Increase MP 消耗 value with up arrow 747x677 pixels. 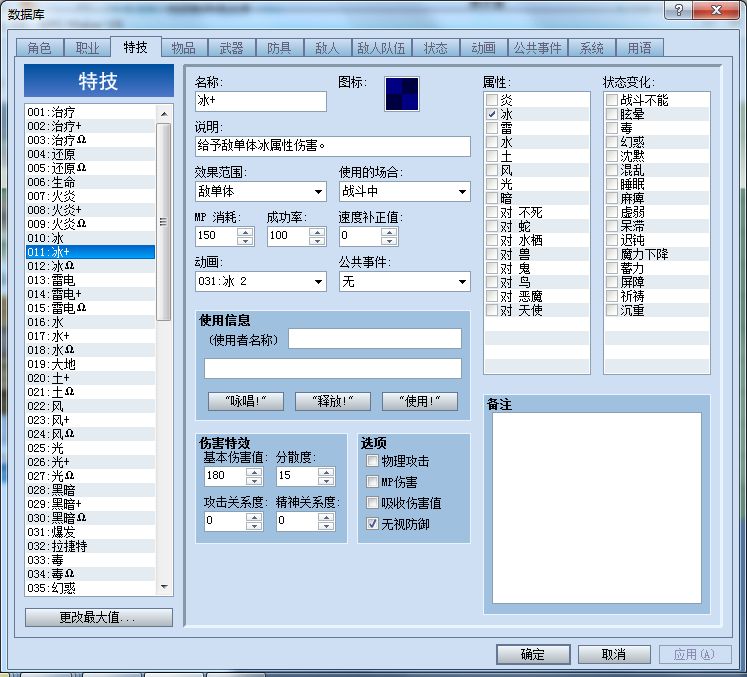point(245,232)
